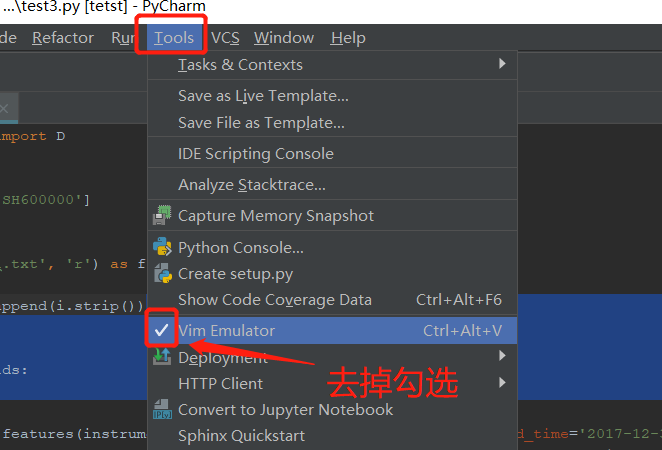Open the Refactor menu
This screenshot has height=450, width=662.
(x=63, y=38)
